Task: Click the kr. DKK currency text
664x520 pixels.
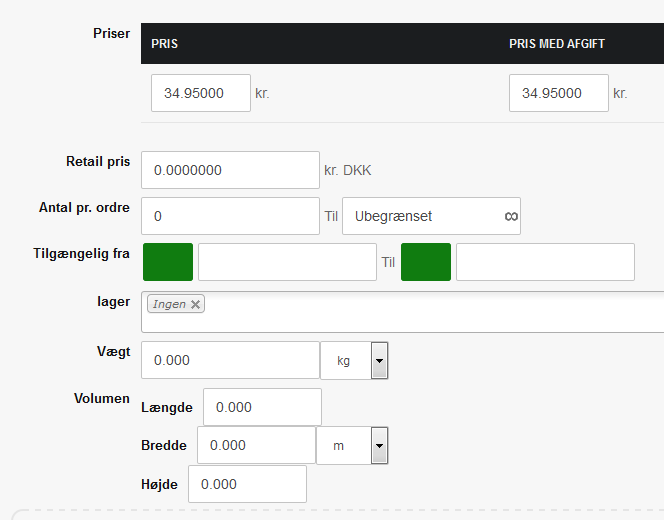Action: (x=347, y=170)
